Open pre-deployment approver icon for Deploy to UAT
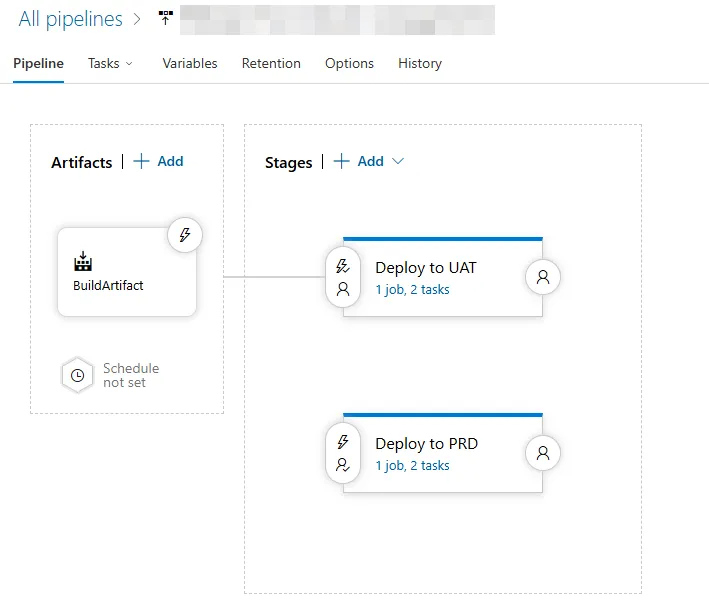The image size is (709, 602). (343, 289)
